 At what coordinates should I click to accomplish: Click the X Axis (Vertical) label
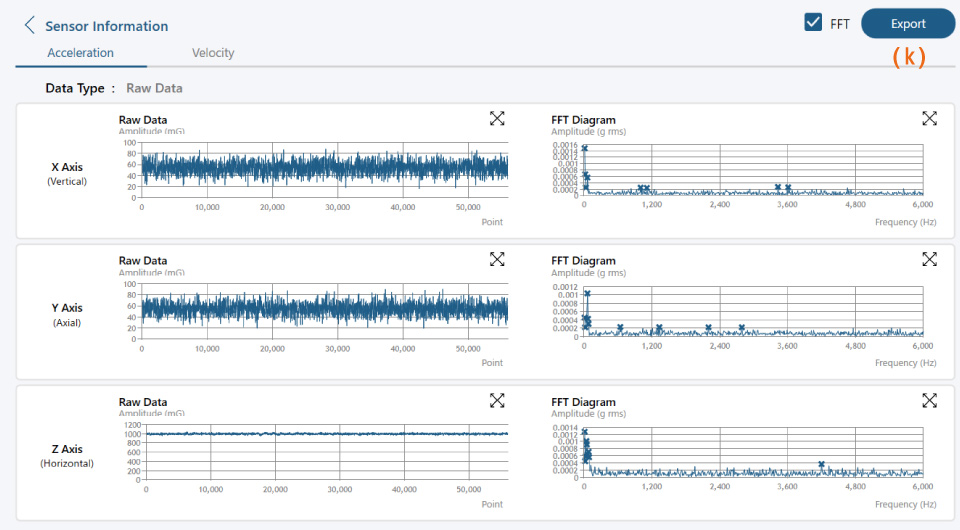[x=67, y=174]
